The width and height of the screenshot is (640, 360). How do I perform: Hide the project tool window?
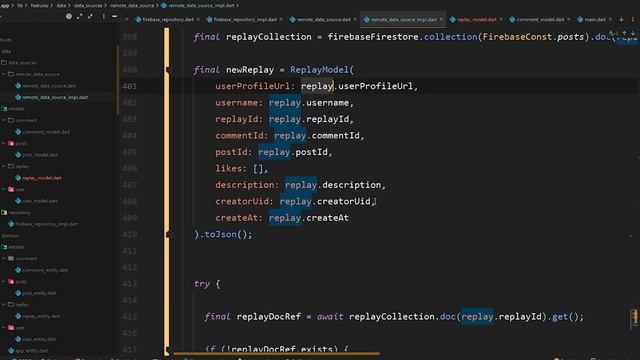[115, 16]
